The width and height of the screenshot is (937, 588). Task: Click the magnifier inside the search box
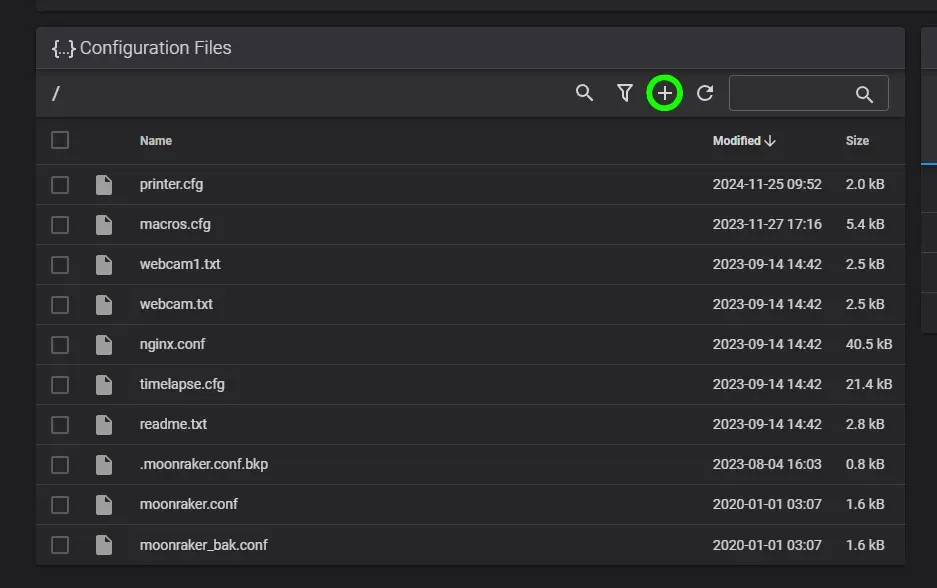tap(864, 94)
